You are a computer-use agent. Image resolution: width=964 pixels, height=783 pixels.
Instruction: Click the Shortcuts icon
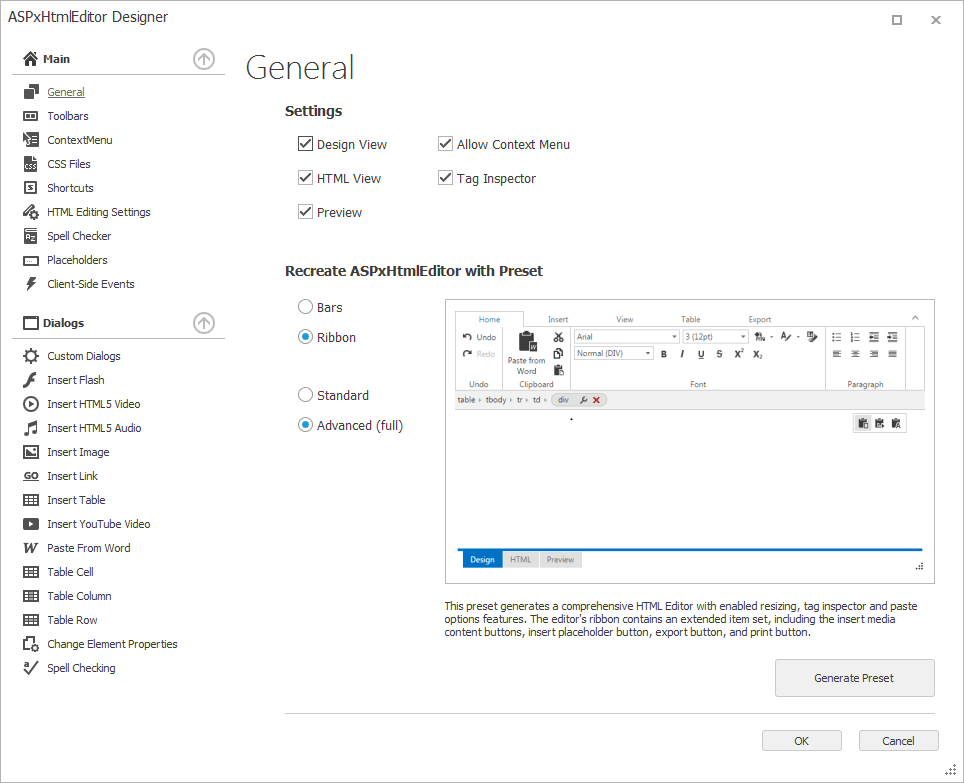(x=31, y=188)
